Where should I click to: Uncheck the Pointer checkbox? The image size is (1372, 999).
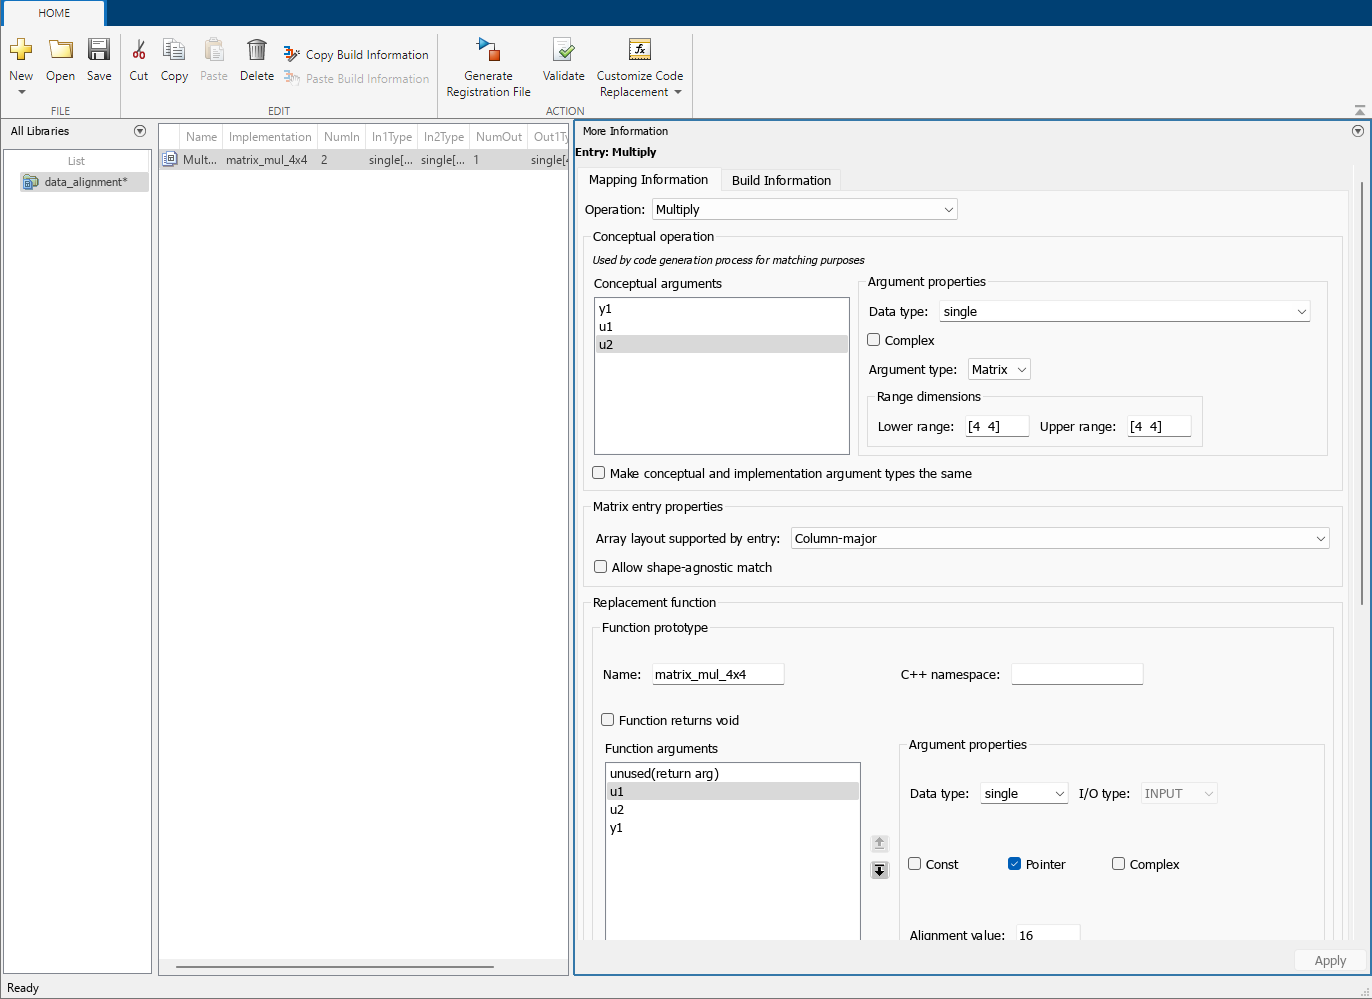click(x=1014, y=864)
